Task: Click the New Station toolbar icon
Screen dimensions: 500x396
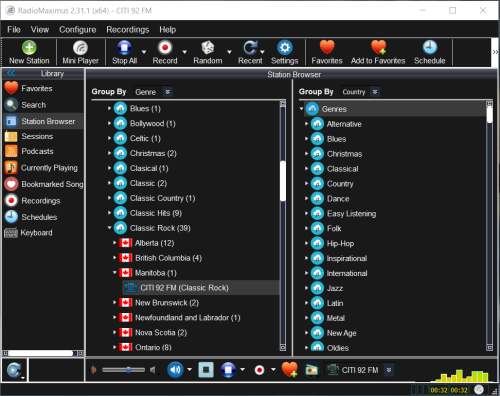Action: click(x=29, y=52)
